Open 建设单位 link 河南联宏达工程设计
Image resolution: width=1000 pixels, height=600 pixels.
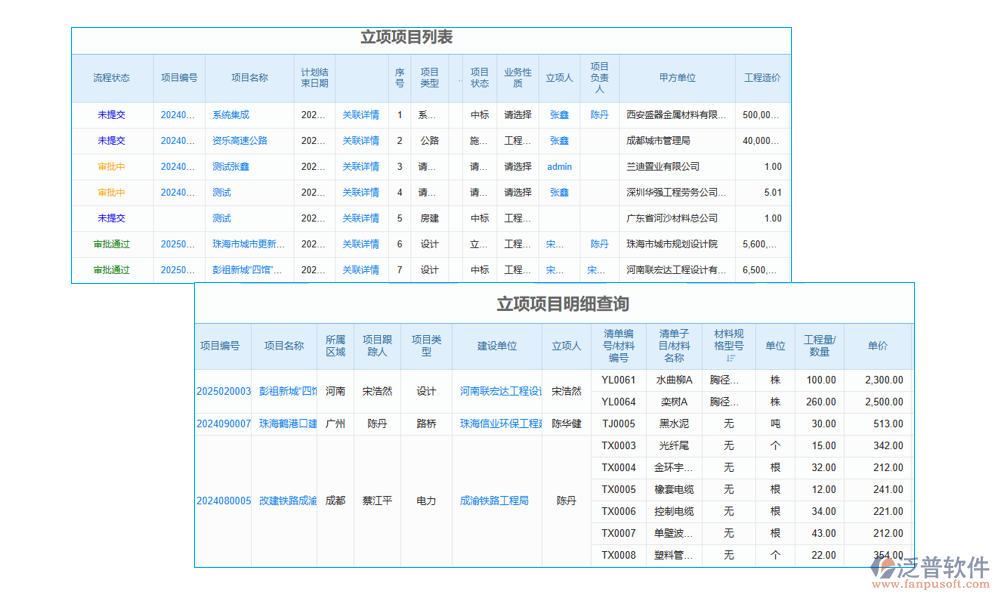click(x=497, y=391)
